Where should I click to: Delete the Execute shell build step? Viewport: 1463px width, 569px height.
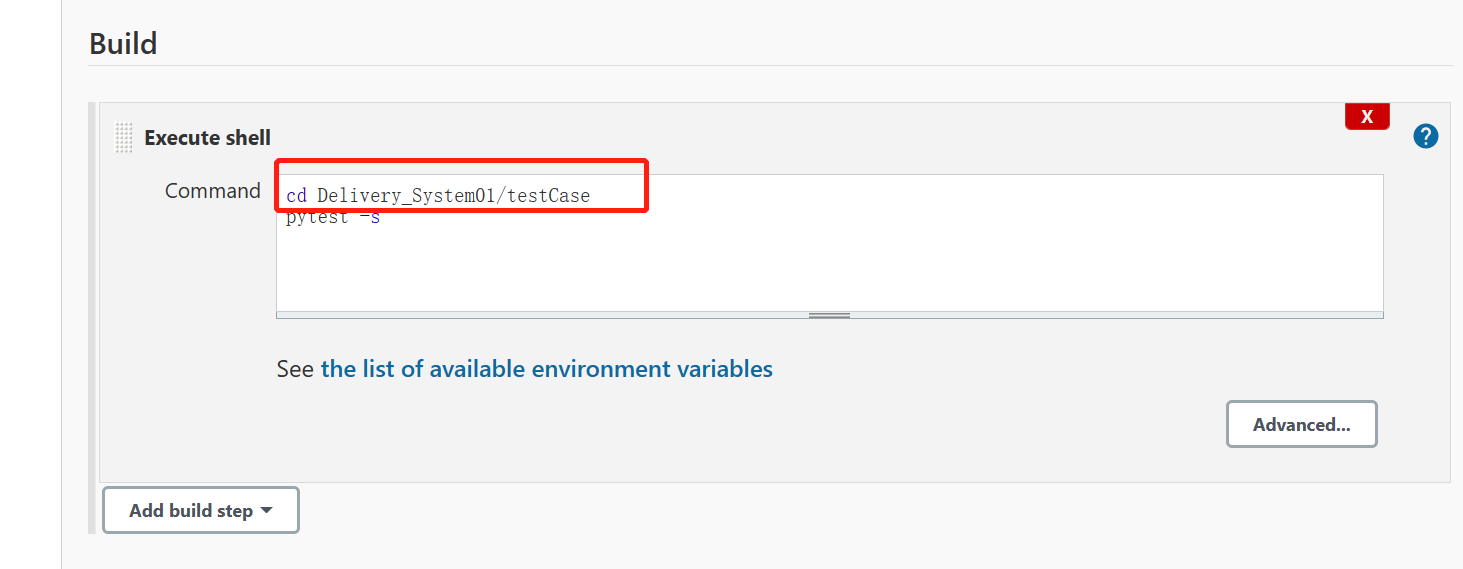tap(1367, 117)
